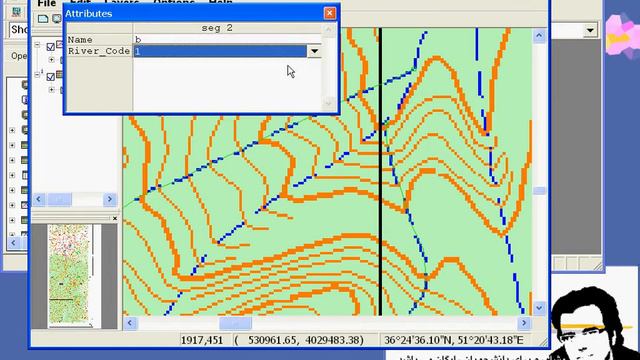The height and width of the screenshot is (360, 640).
Task: Click status bar latitude/longitude readout
Action: 453,340
